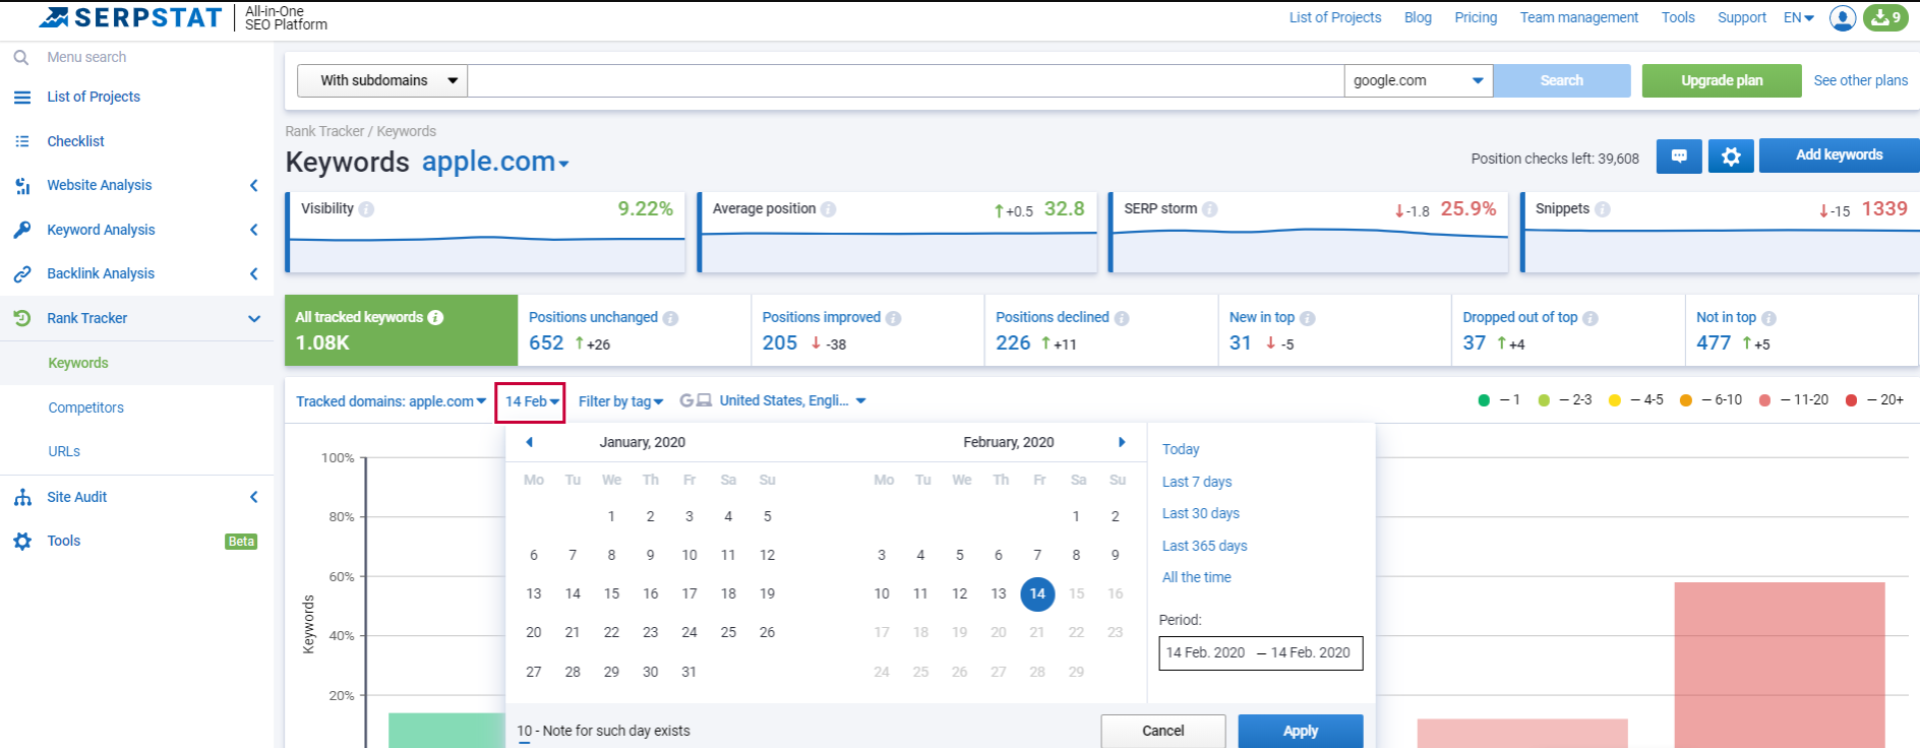Go to previous month in calendar
The height and width of the screenshot is (748, 1920).
coord(529,442)
